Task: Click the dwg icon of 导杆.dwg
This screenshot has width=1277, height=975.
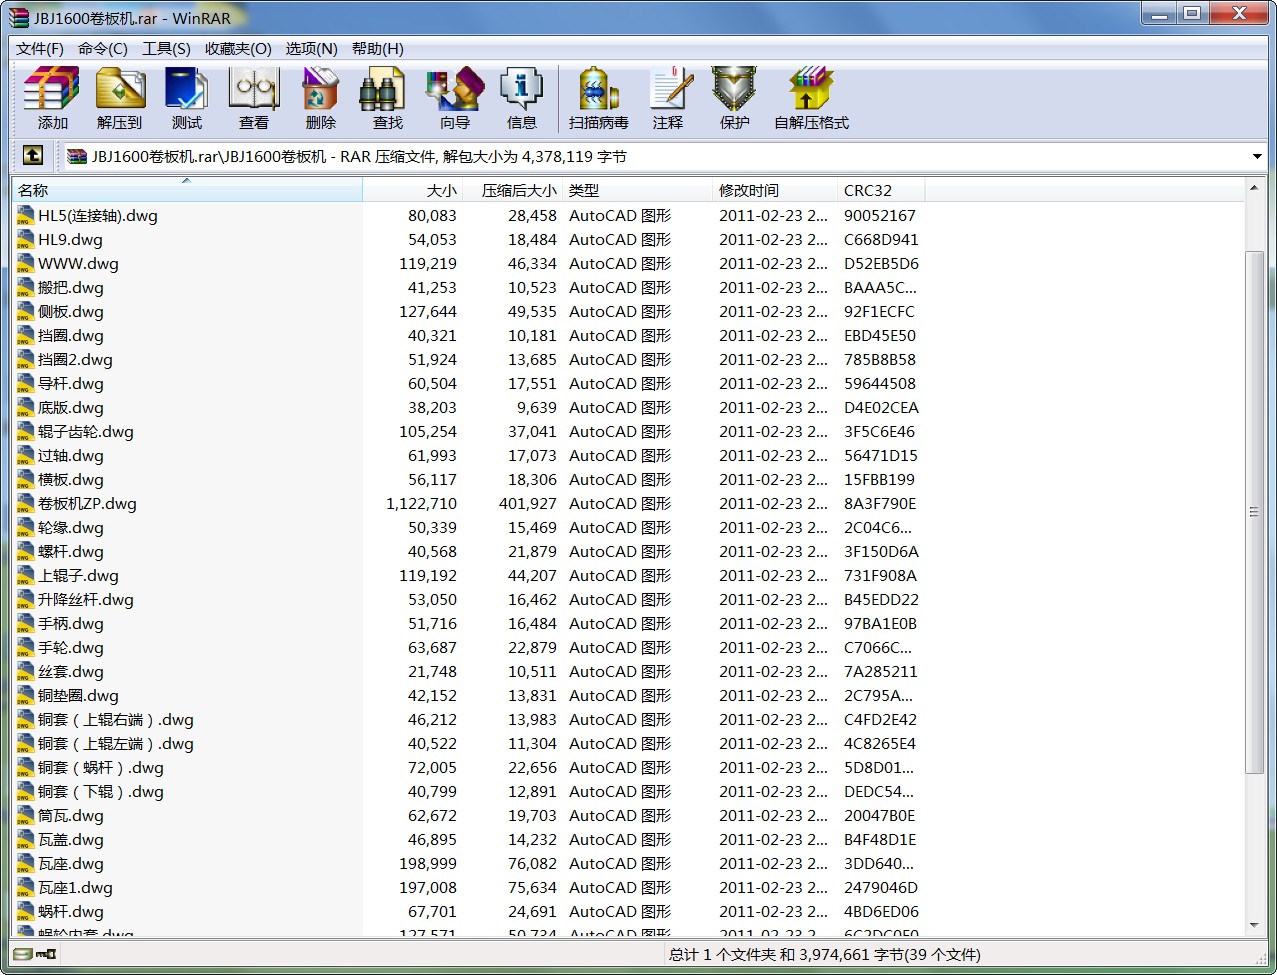Action: (x=26, y=383)
